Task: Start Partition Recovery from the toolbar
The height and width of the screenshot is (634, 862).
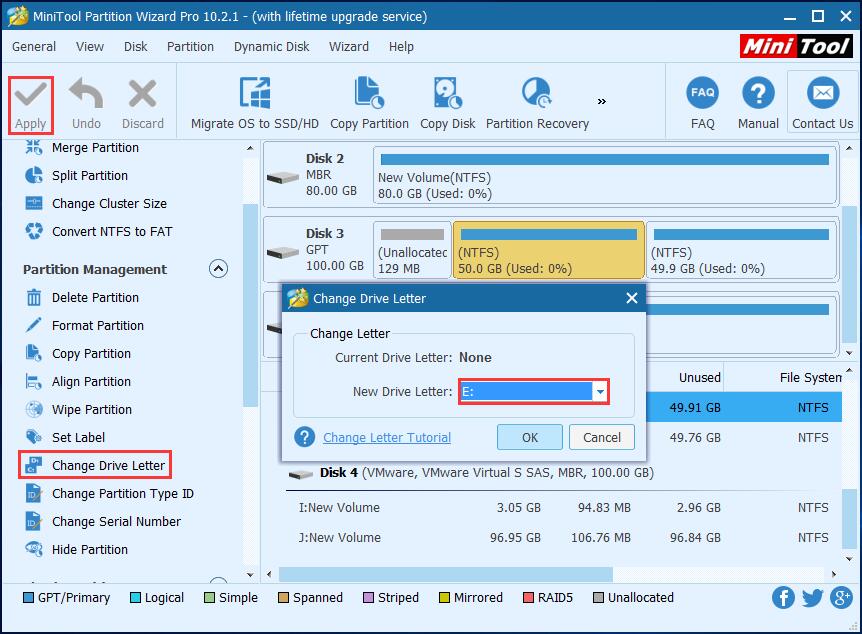Action: pos(537,94)
